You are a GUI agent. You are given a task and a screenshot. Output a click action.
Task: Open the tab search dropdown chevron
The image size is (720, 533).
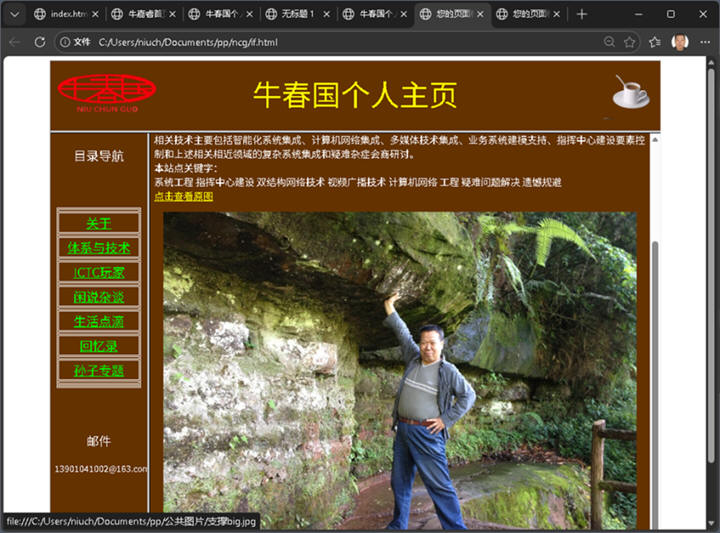(x=14, y=14)
